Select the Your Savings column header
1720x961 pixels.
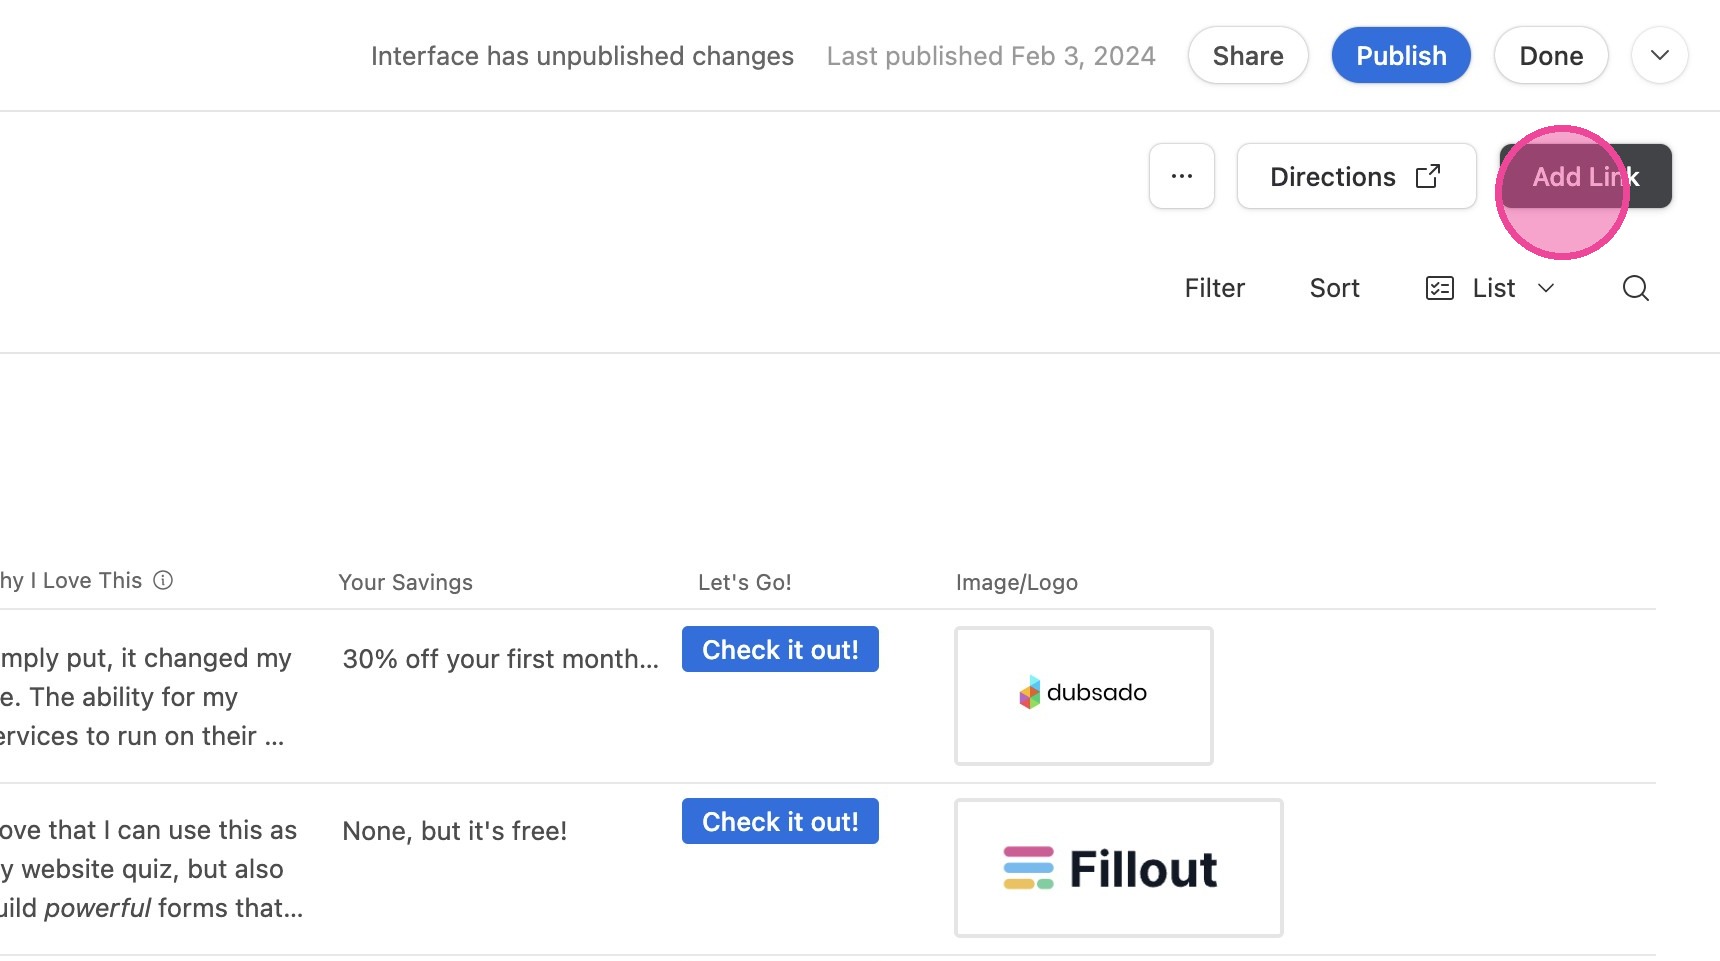tap(405, 582)
